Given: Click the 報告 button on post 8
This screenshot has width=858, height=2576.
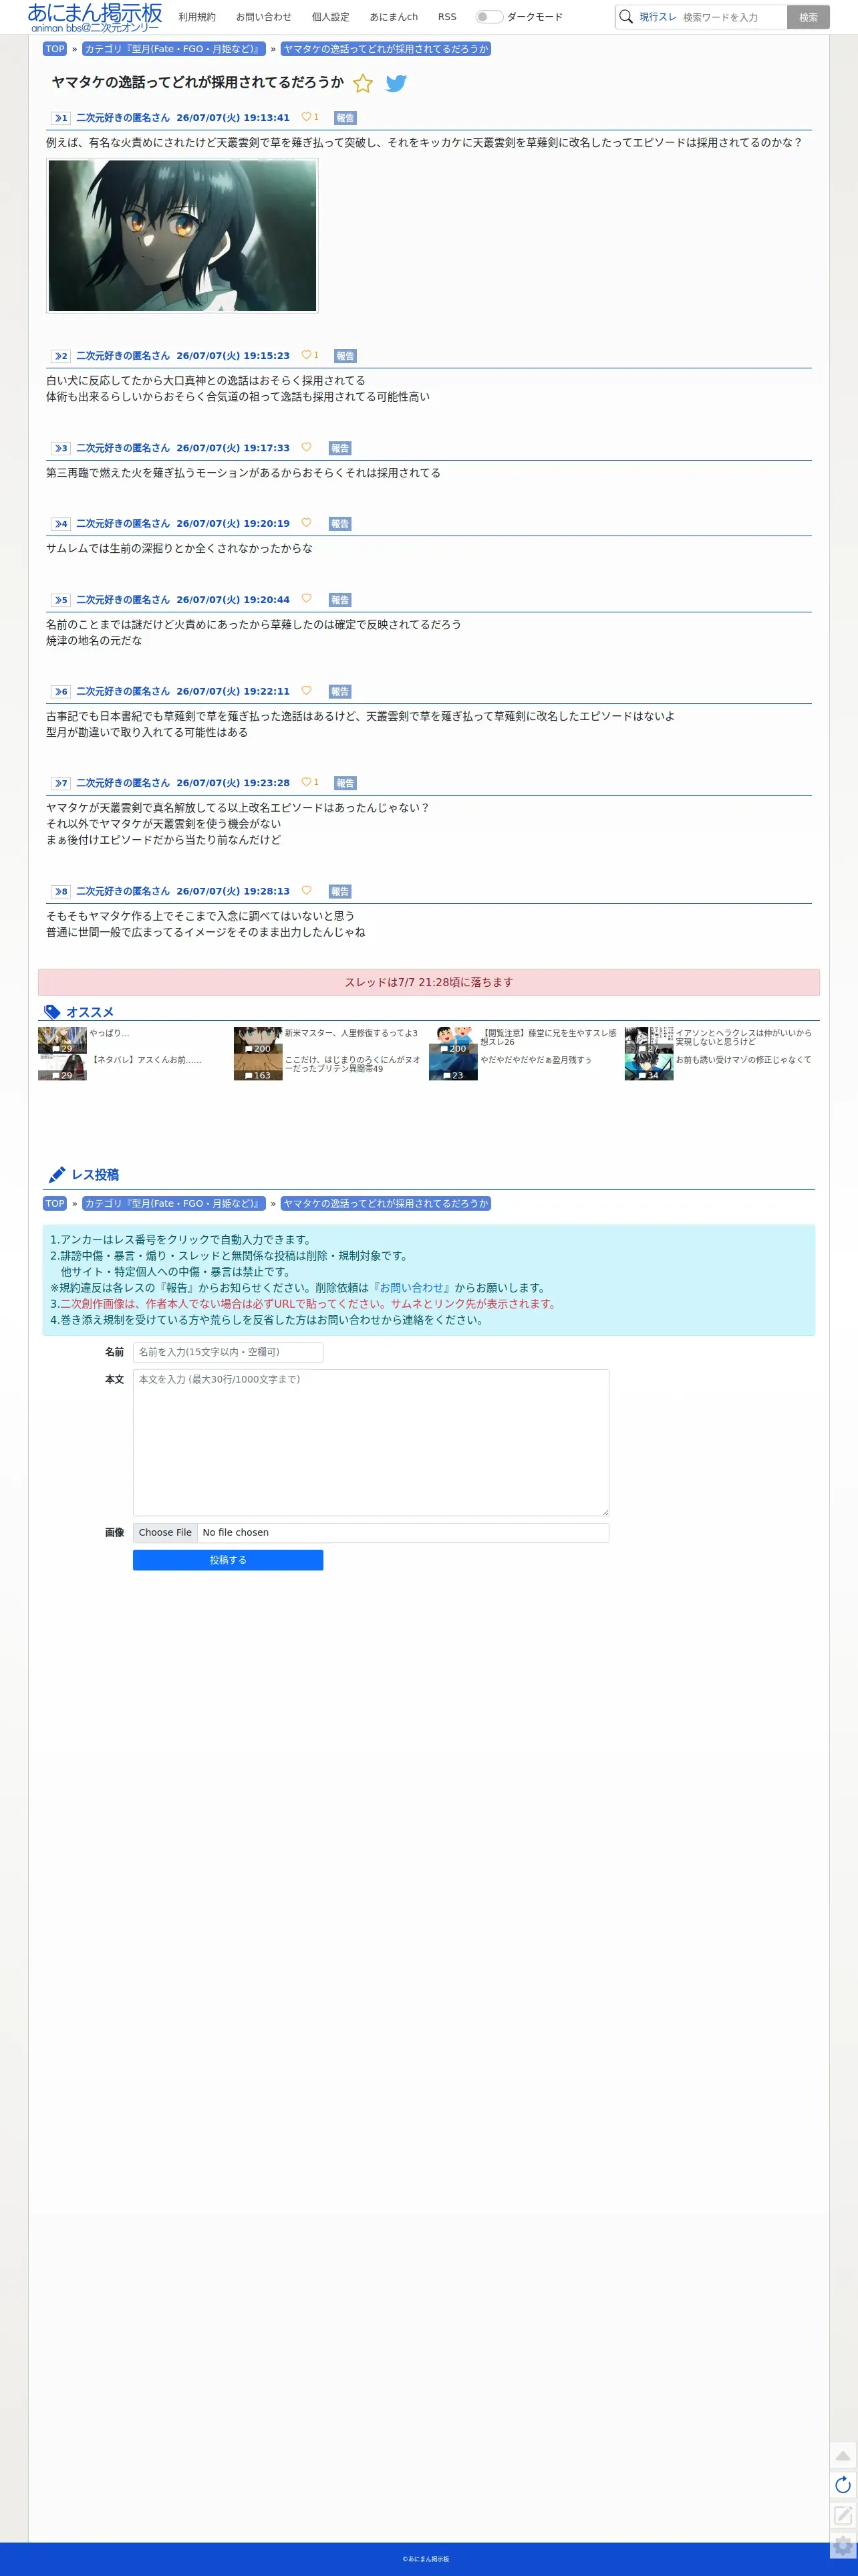Looking at the screenshot, I should pyautogui.click(x=340, y=892).
